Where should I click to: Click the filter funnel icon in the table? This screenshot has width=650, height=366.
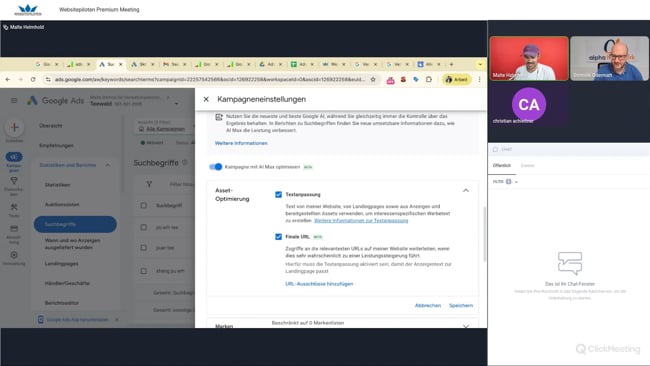[149, 184]
